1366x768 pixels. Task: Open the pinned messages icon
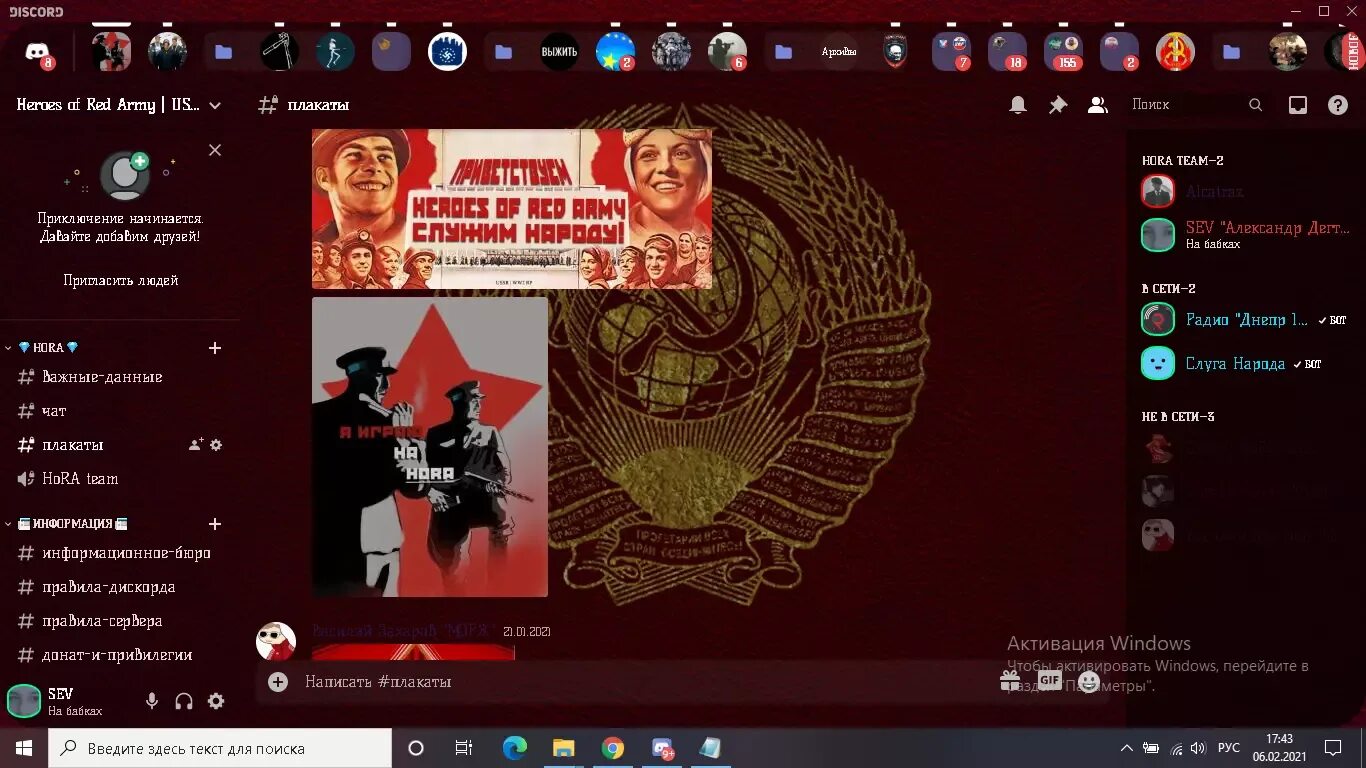[x=1057, y=105]
